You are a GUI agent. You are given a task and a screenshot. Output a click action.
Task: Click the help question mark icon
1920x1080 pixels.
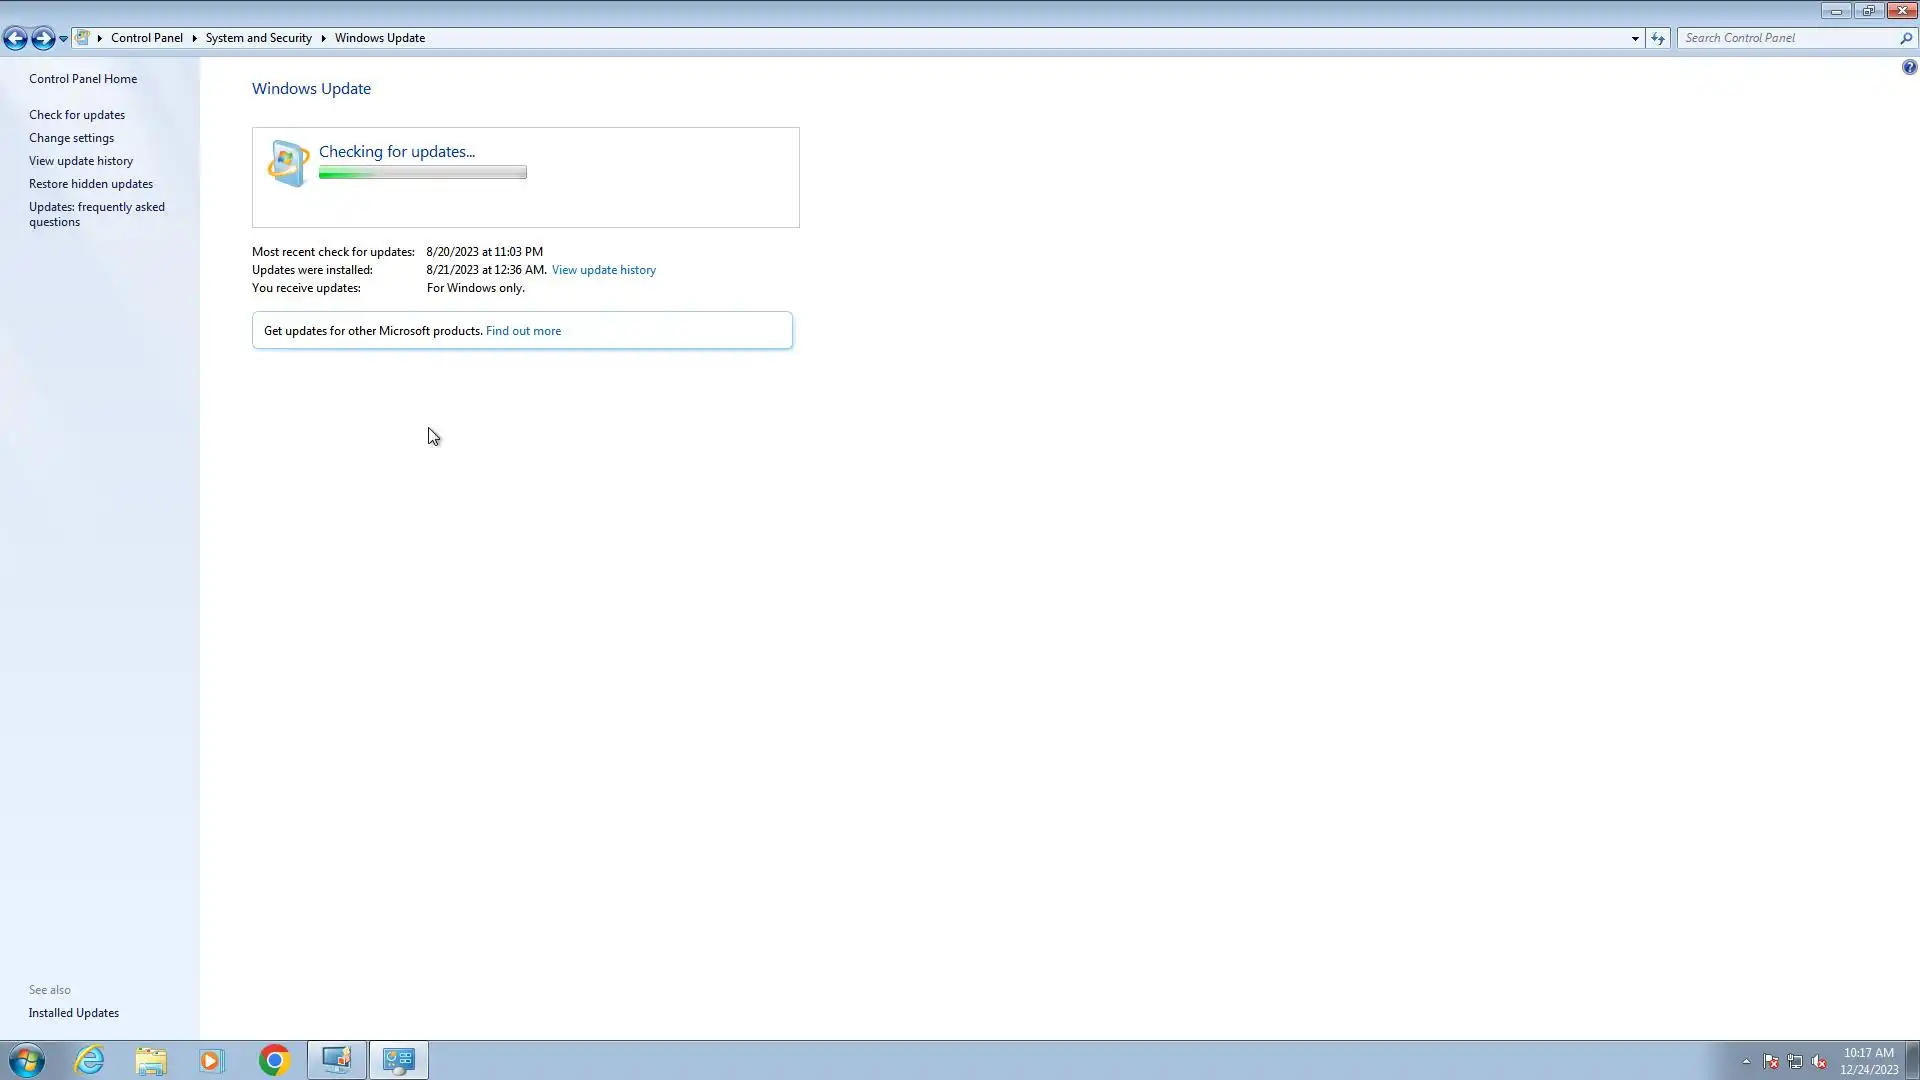1909,67
